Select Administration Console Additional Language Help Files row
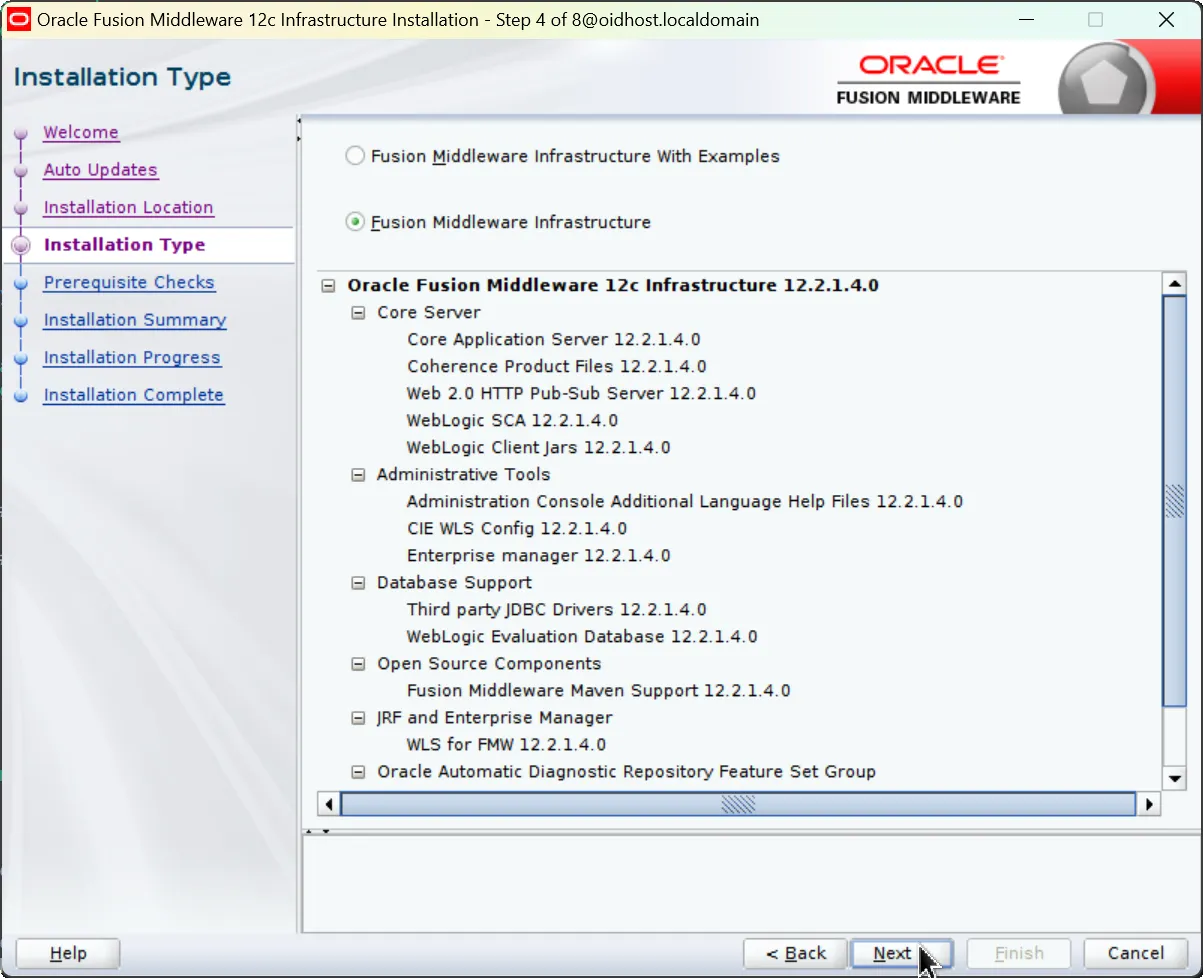This screenshot has width=1203, height=978. [x=685, y=502]
